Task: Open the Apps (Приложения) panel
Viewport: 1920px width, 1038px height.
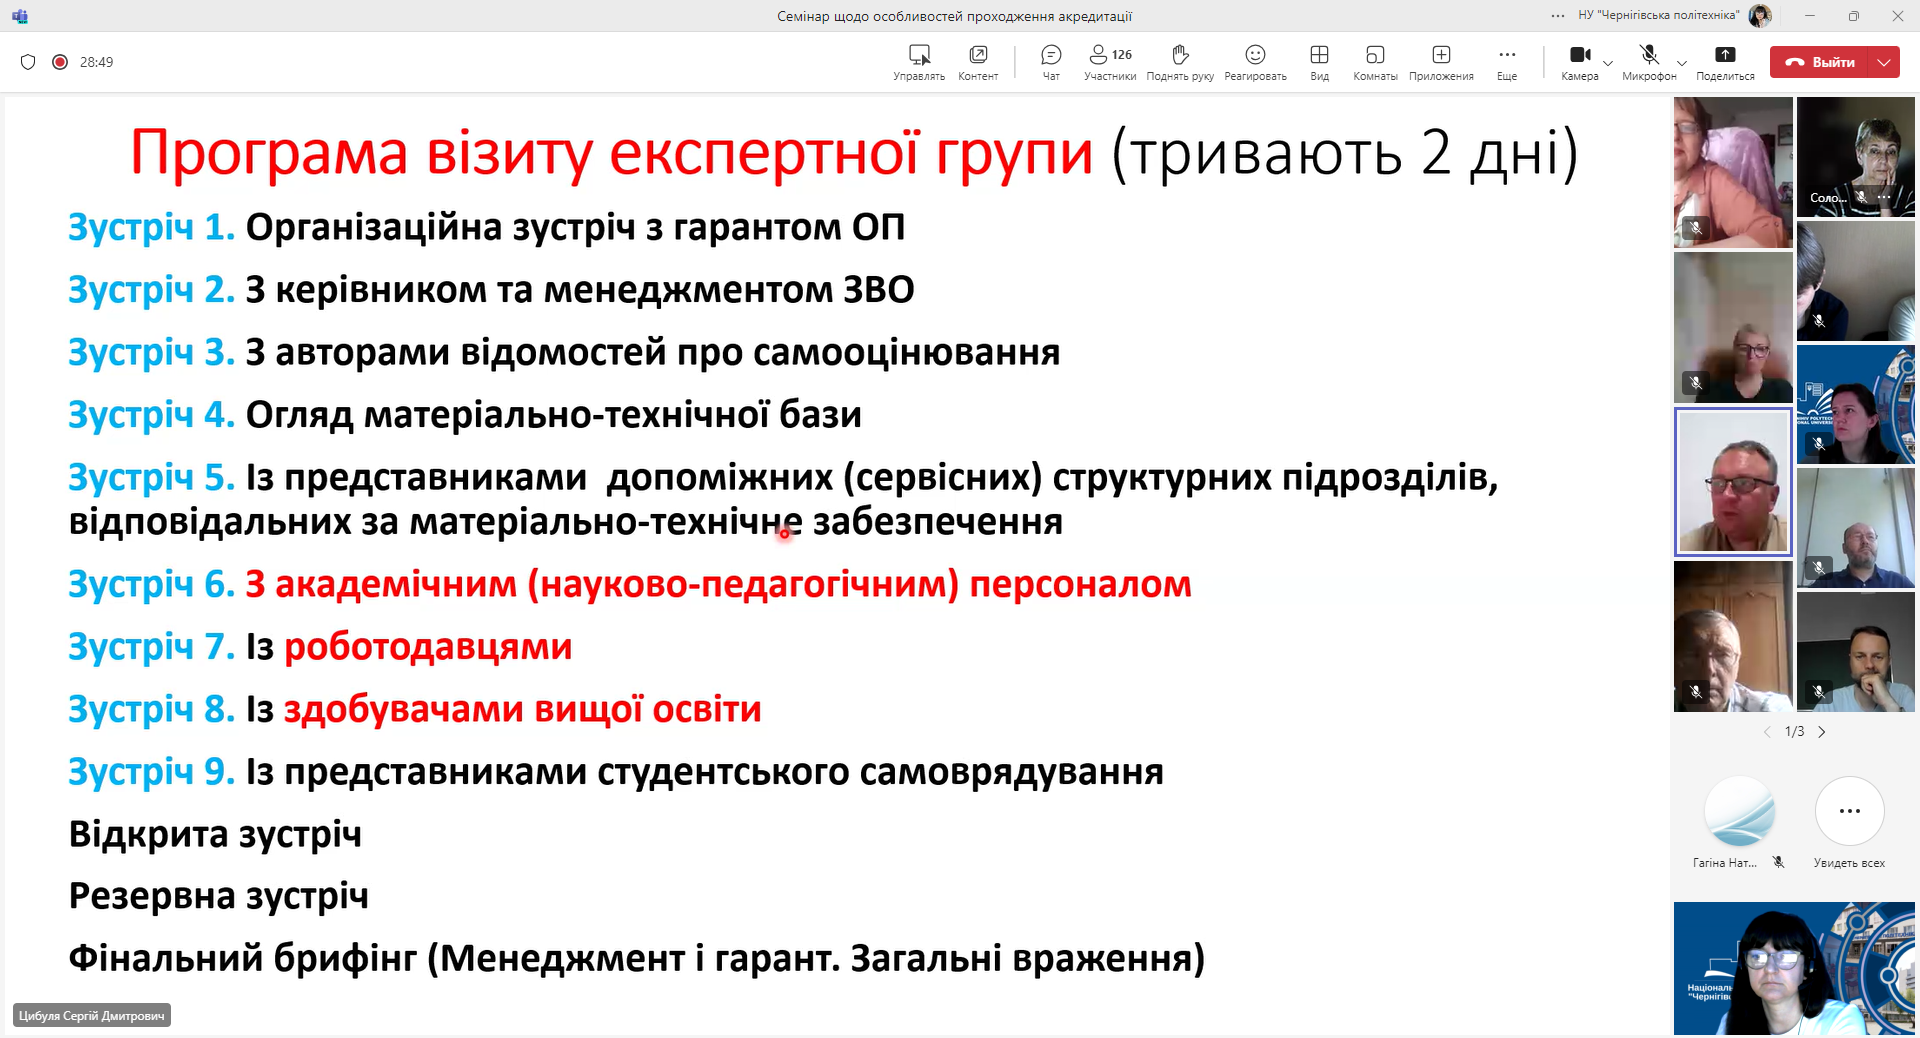Action: pyautogui.click(x=1441, y=61)
